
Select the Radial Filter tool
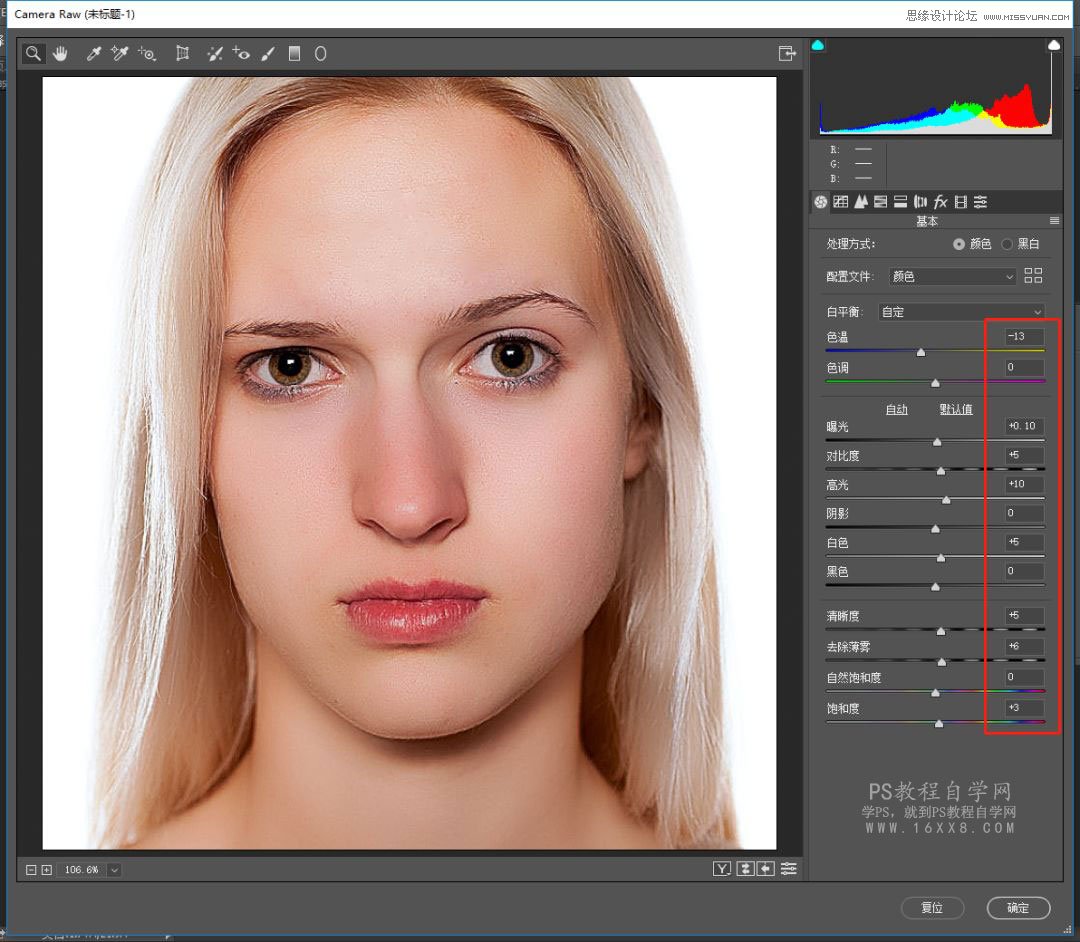point(321,54)
